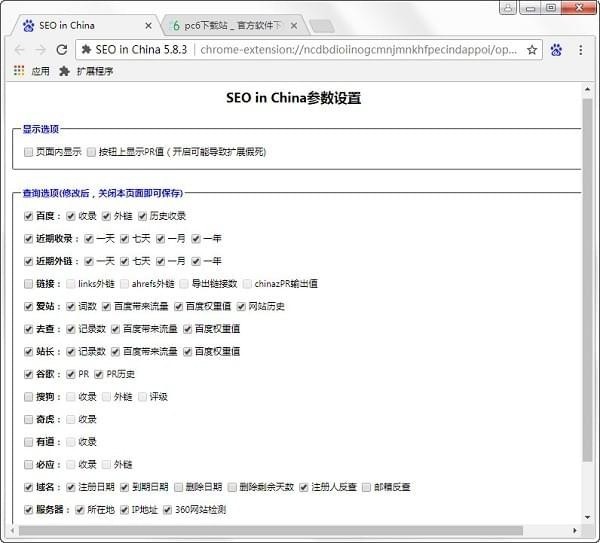Open the Chrome three-dot menu

(x=580, y=50)
